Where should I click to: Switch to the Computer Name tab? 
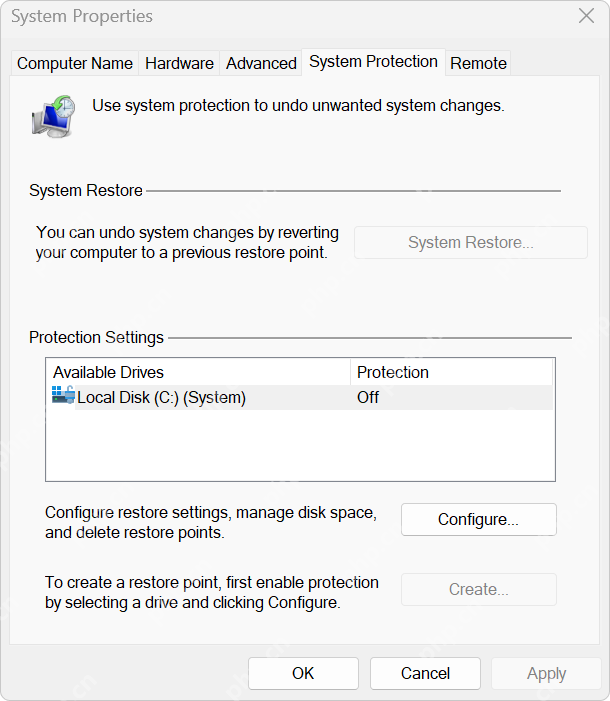(x=75, y=63)
